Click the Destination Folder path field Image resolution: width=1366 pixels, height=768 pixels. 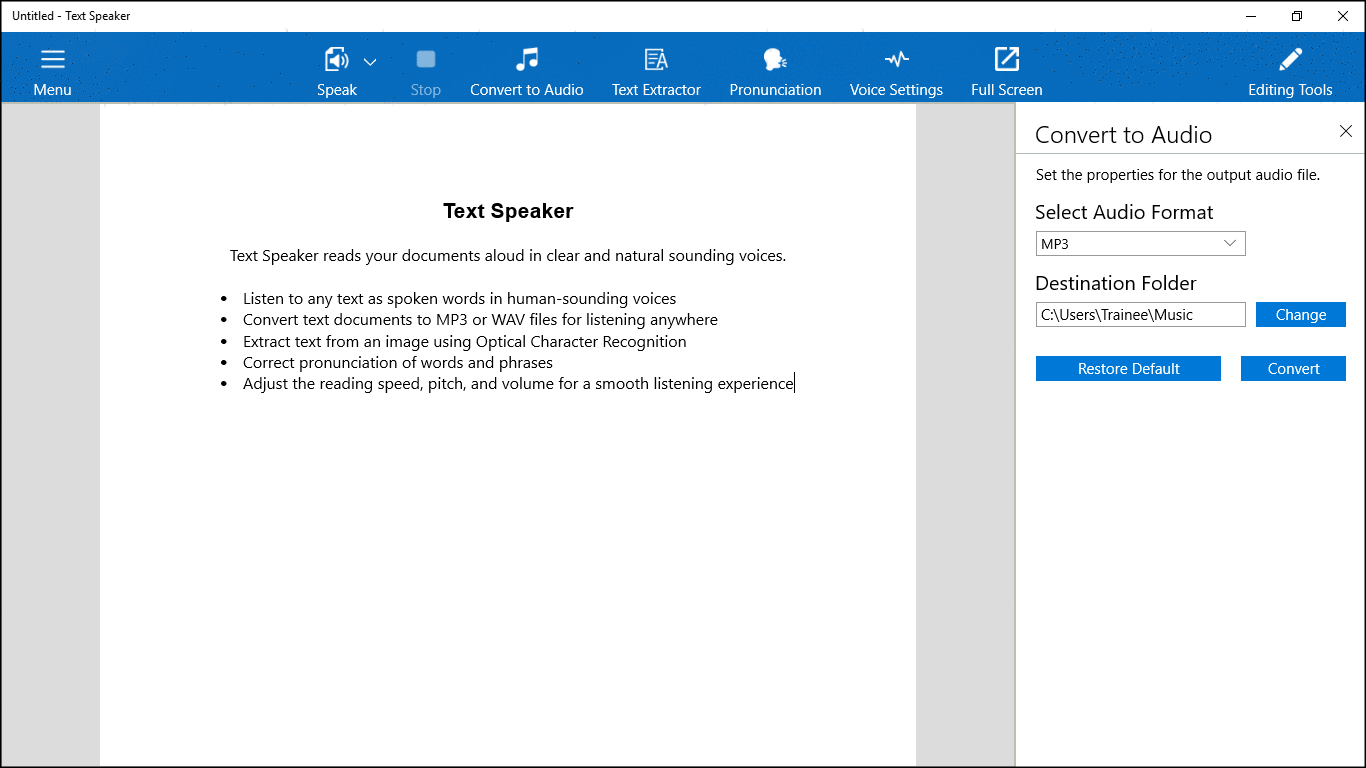pyautogui.click(x=1140, y=315)
